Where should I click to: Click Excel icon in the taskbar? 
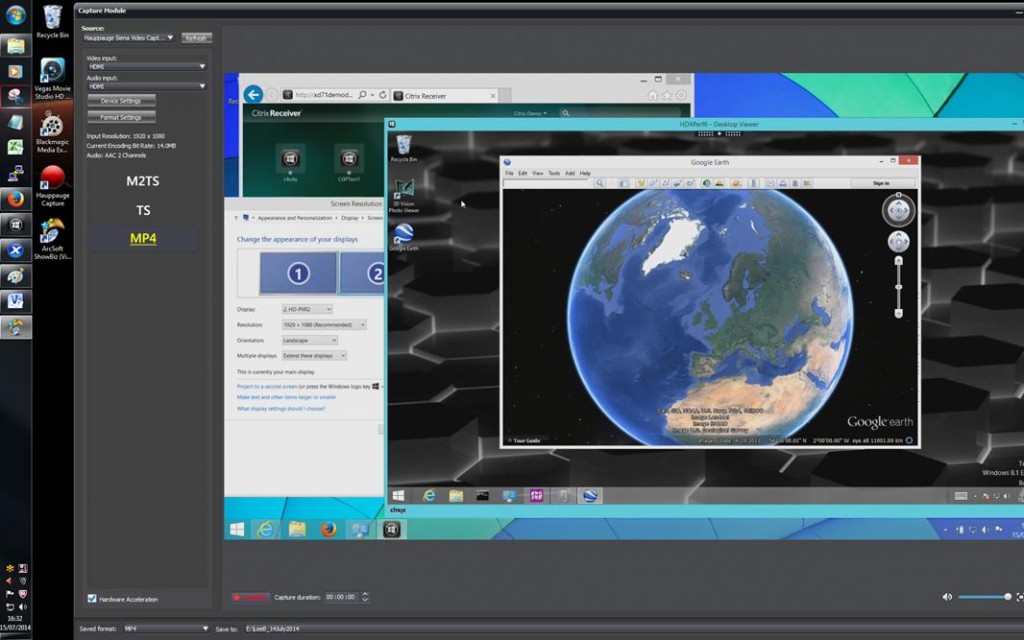click(x=15, y=147)
